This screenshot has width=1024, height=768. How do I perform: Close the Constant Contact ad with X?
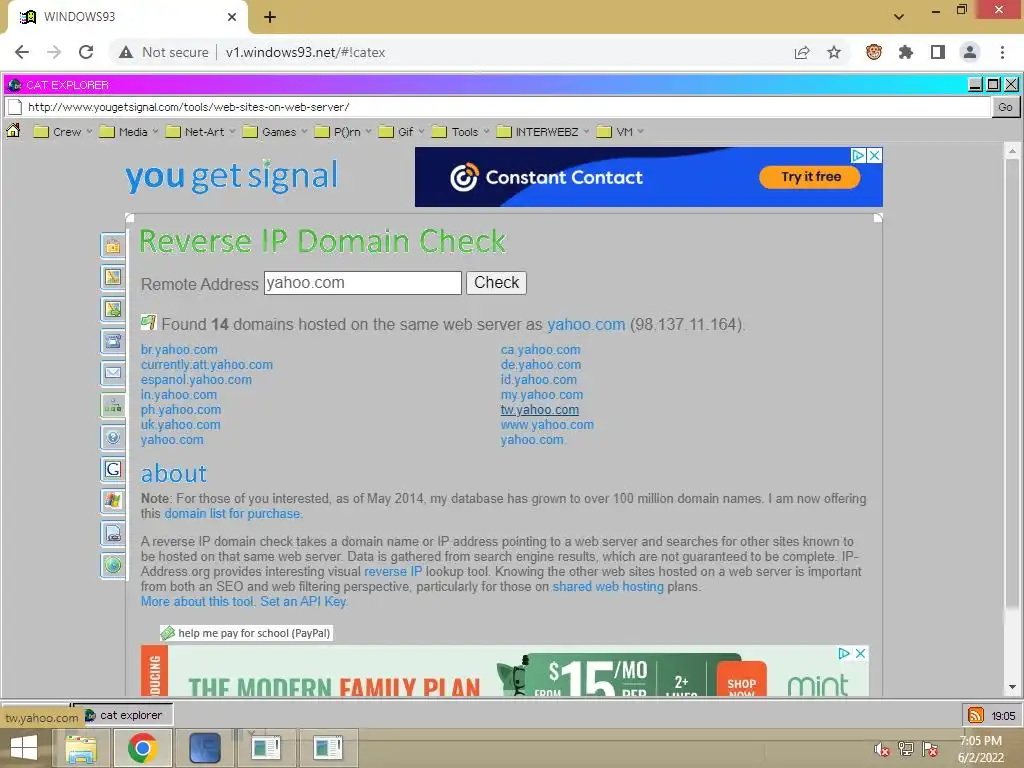coord(874,155)
